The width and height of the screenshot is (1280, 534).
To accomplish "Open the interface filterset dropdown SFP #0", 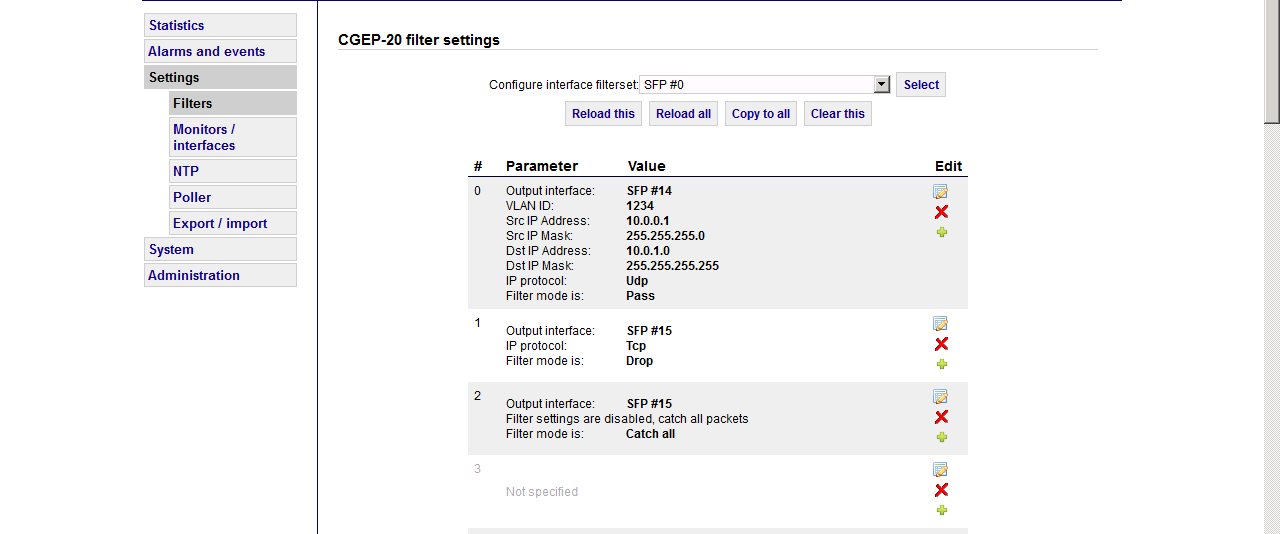I will [x=765, y=85].
